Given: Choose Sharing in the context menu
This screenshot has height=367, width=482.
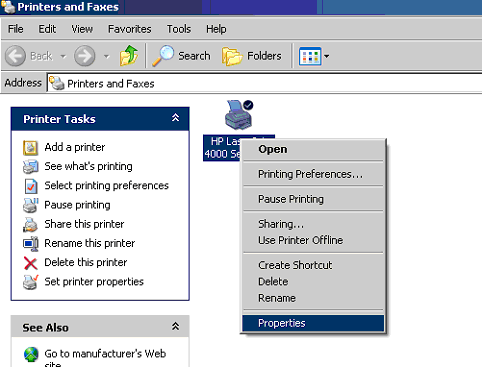Looking at the screenshot, I should point(313,224).
